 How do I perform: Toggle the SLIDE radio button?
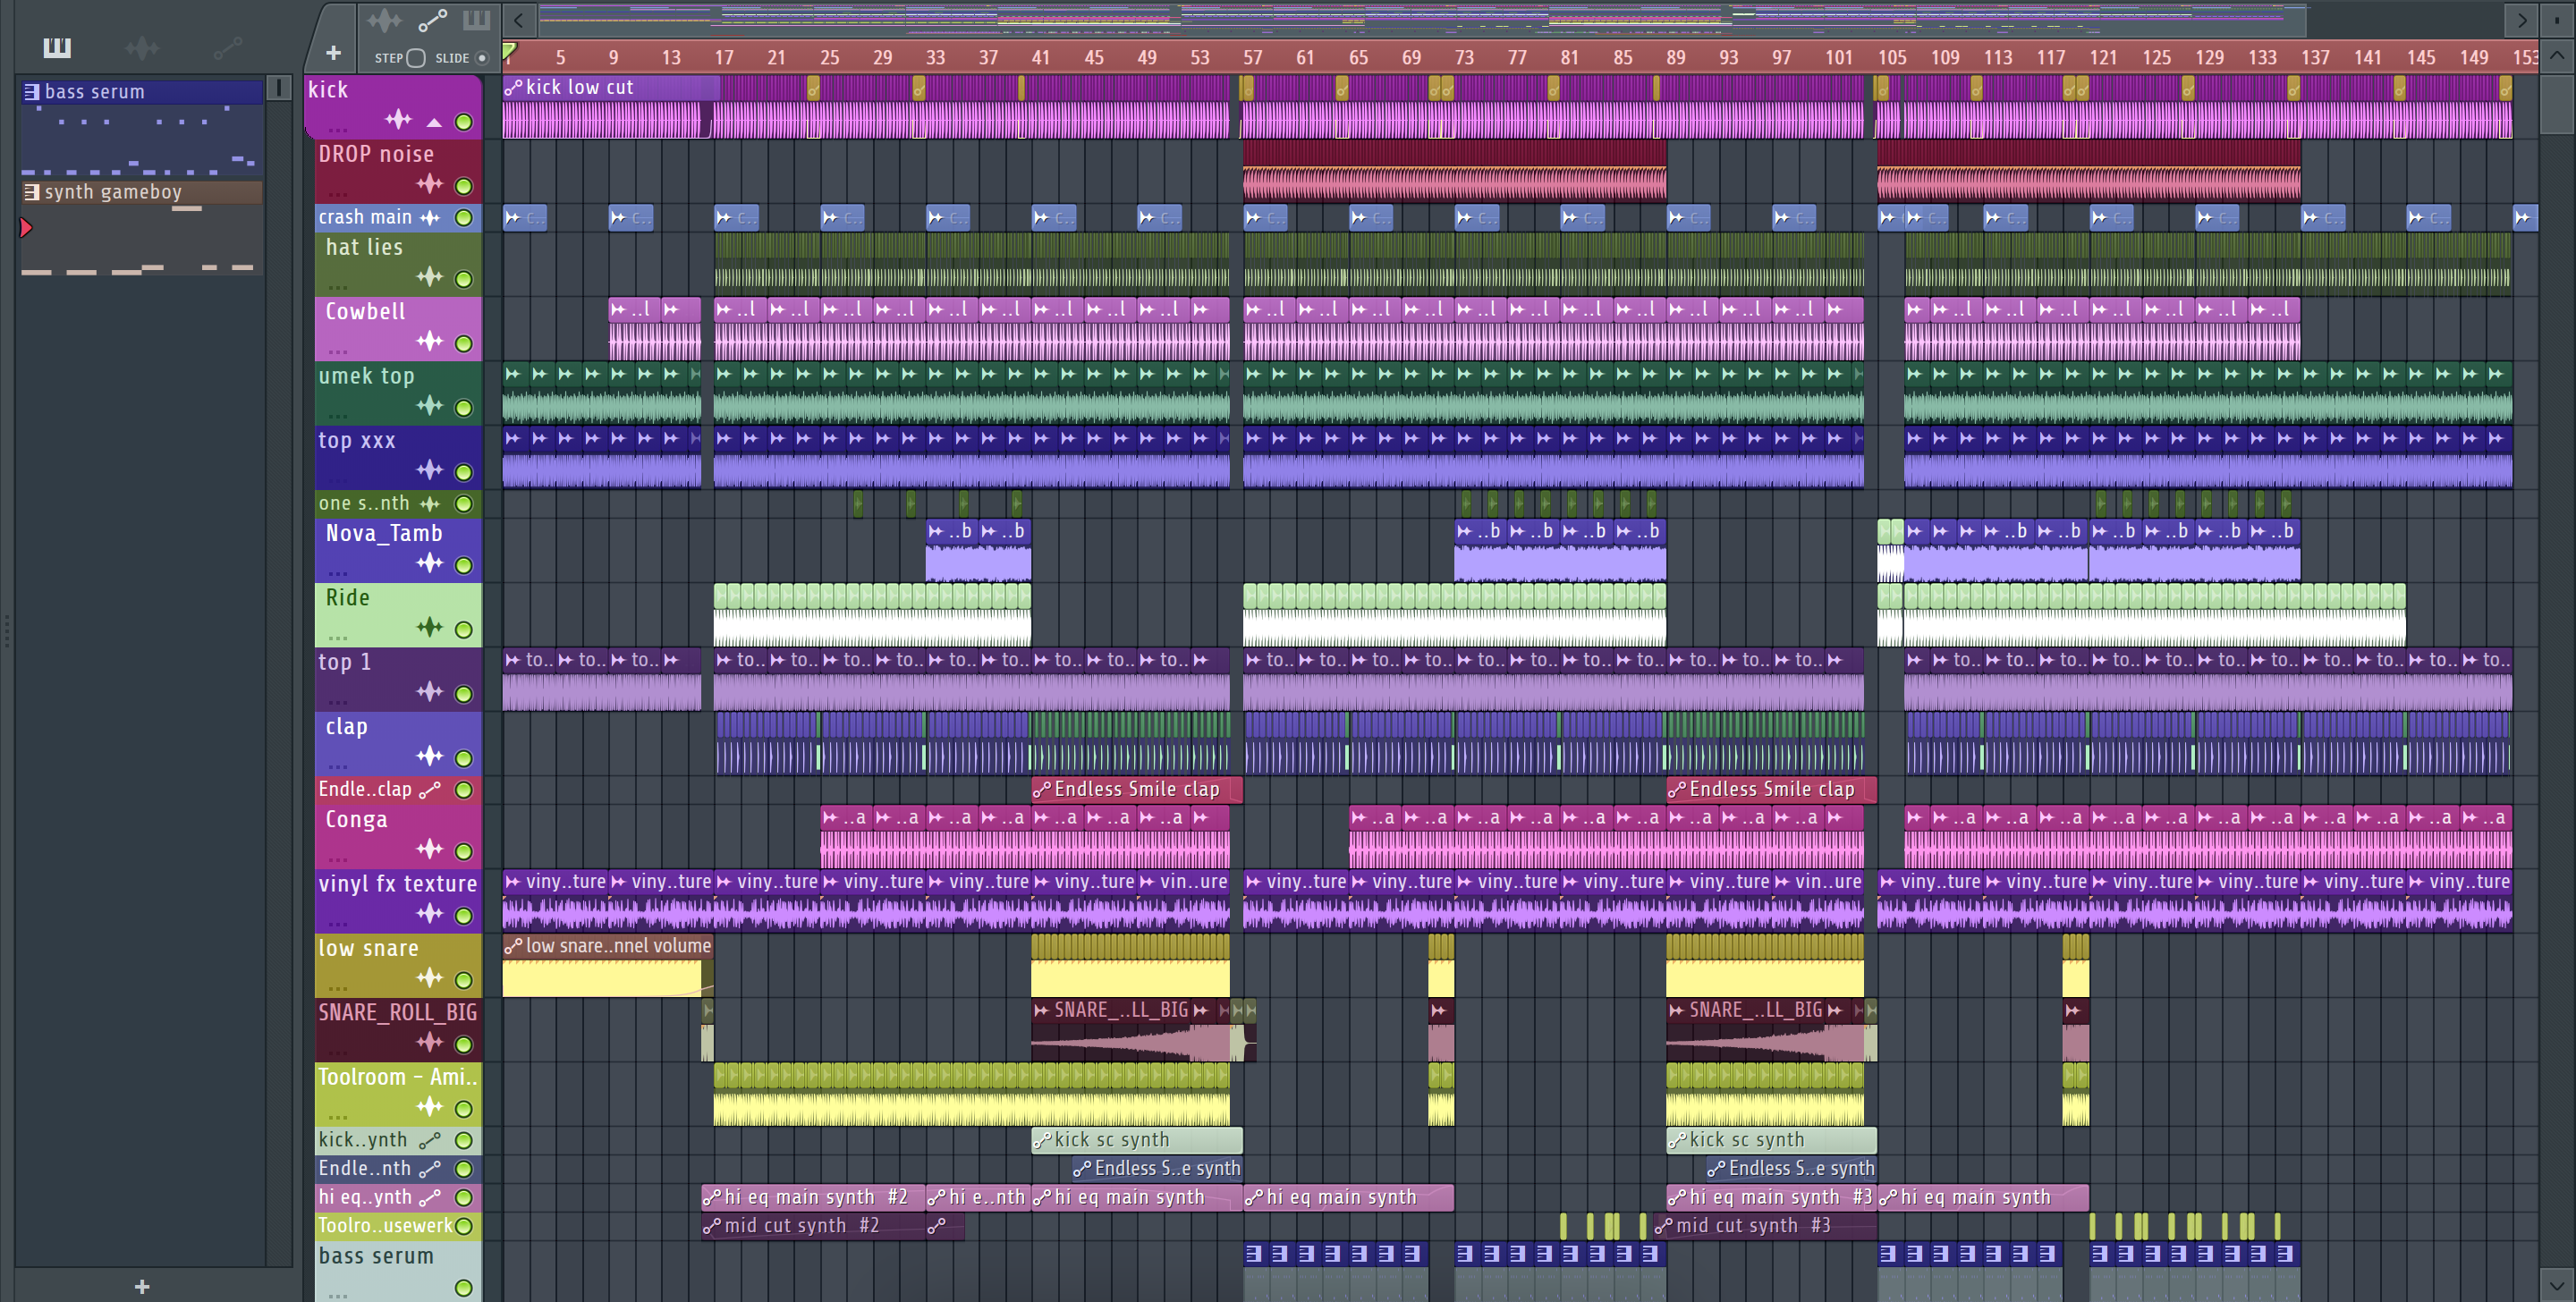pos(481,58)
